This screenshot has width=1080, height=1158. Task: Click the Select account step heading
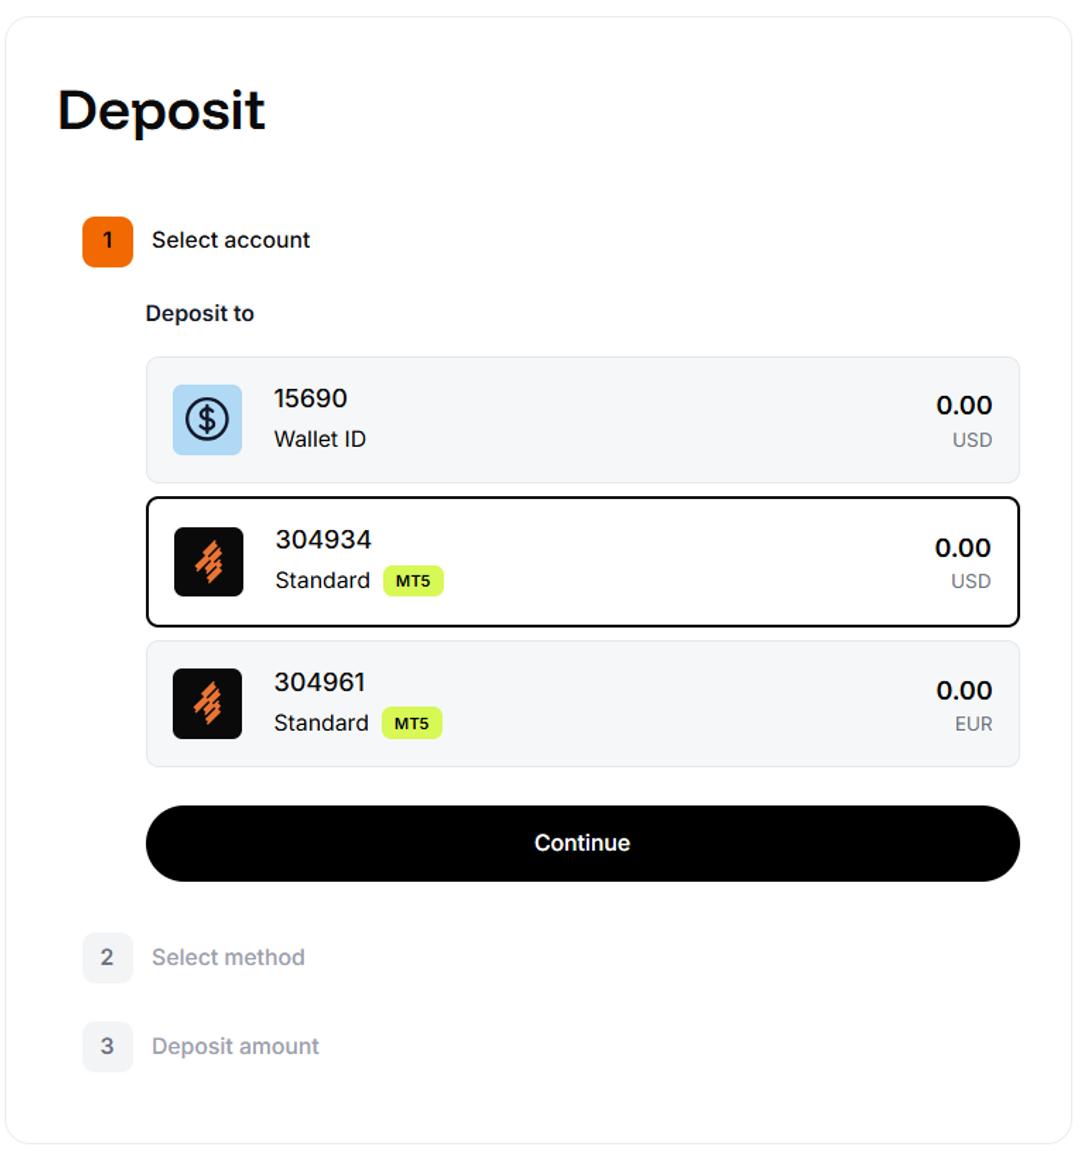(x=230, y=240)
